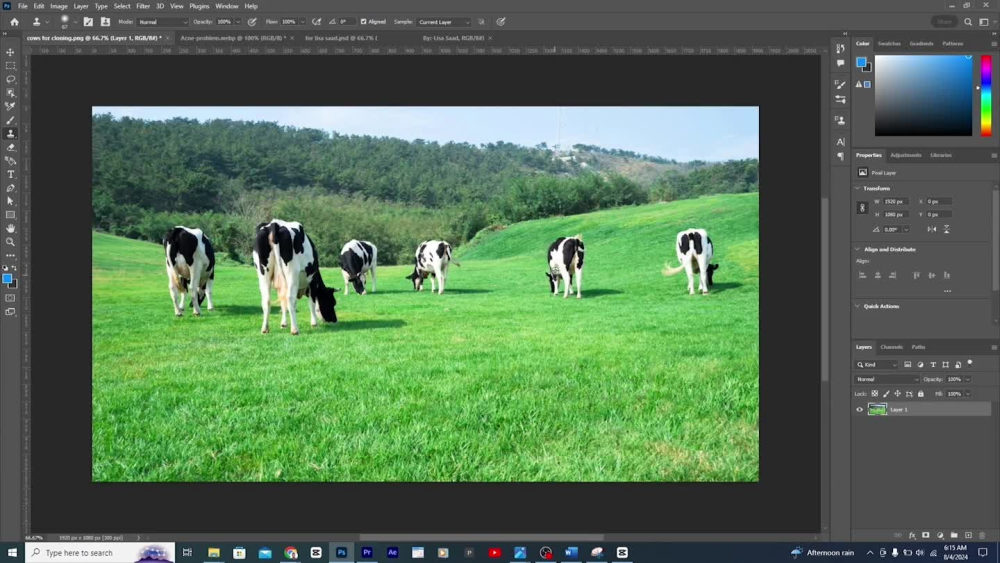This screenshot has width=1000, height=563.
Task: Switch to Acne-problems.webp document tab
Action: click(x=232, y=38)
